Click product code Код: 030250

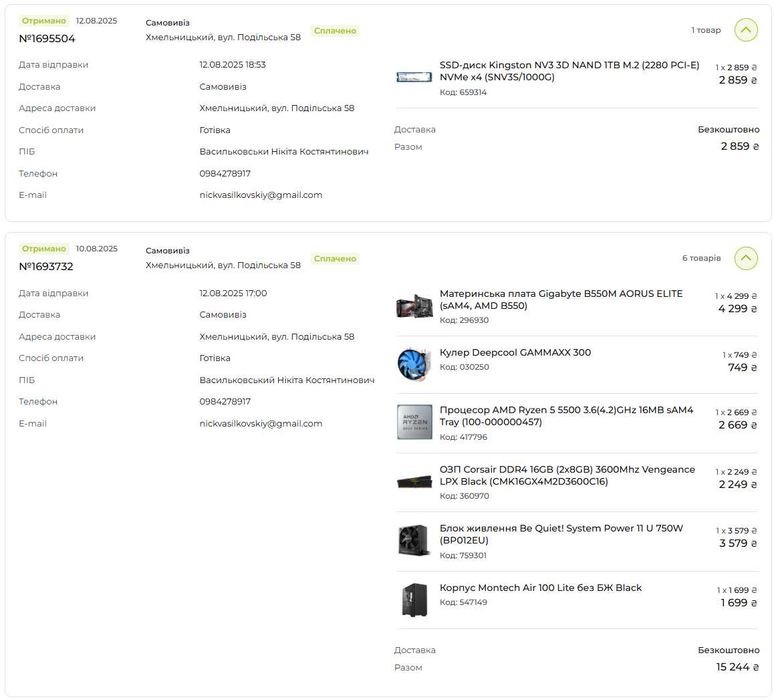(x=464, y=367)
